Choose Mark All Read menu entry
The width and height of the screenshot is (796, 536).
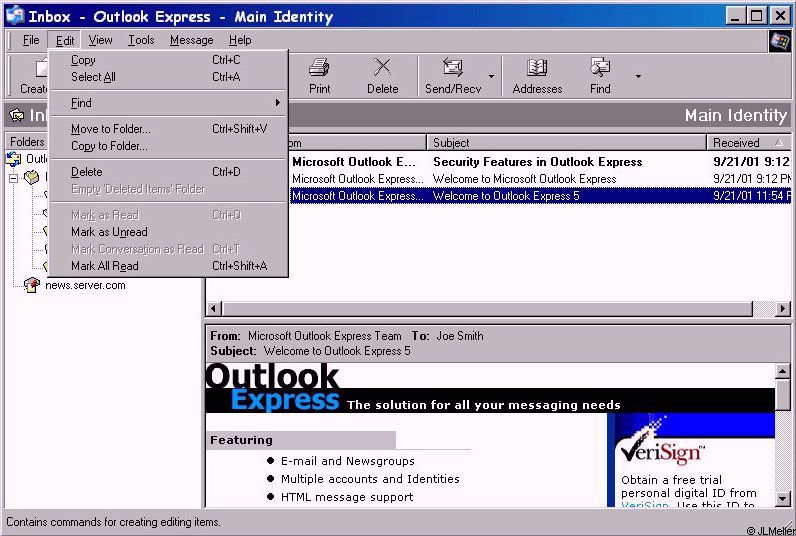pyautogui.click(x=169, y=266)
